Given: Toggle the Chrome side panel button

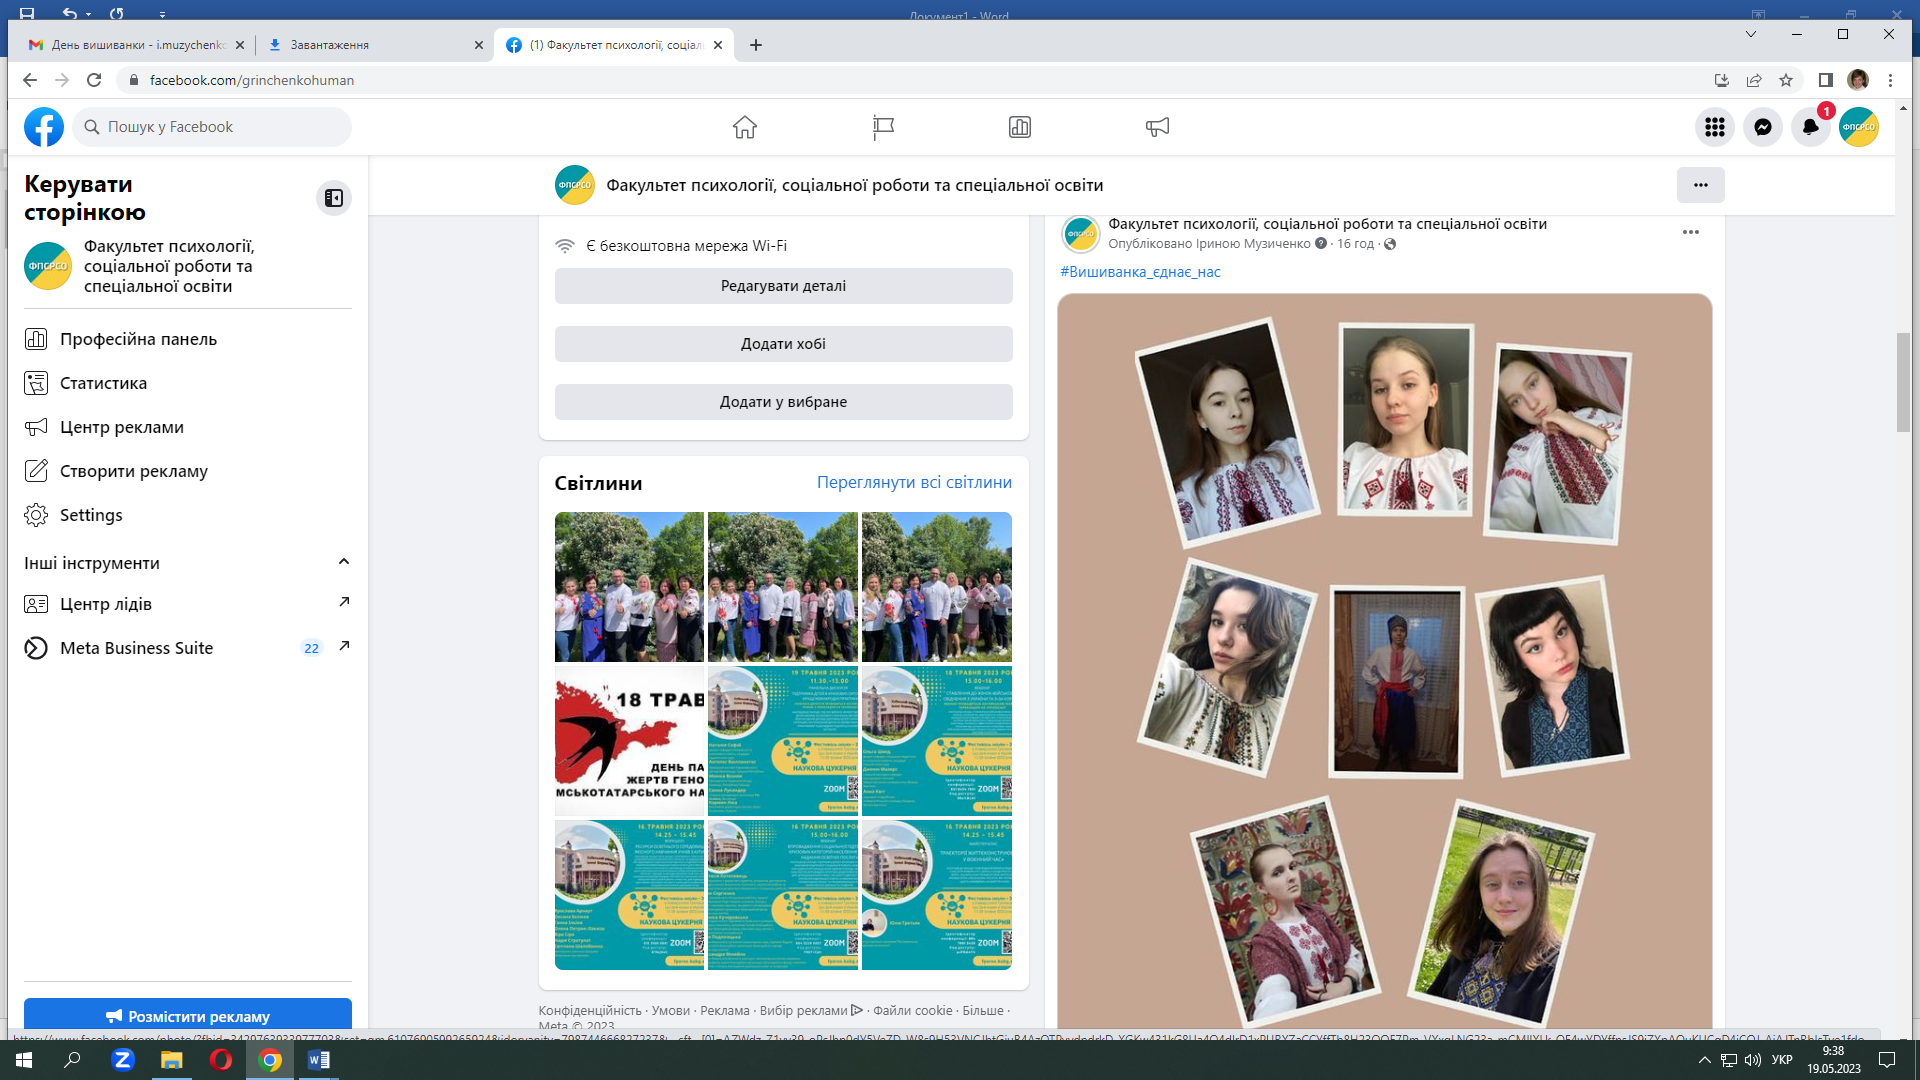Looking at the screenshot, I should (1825, 80).
